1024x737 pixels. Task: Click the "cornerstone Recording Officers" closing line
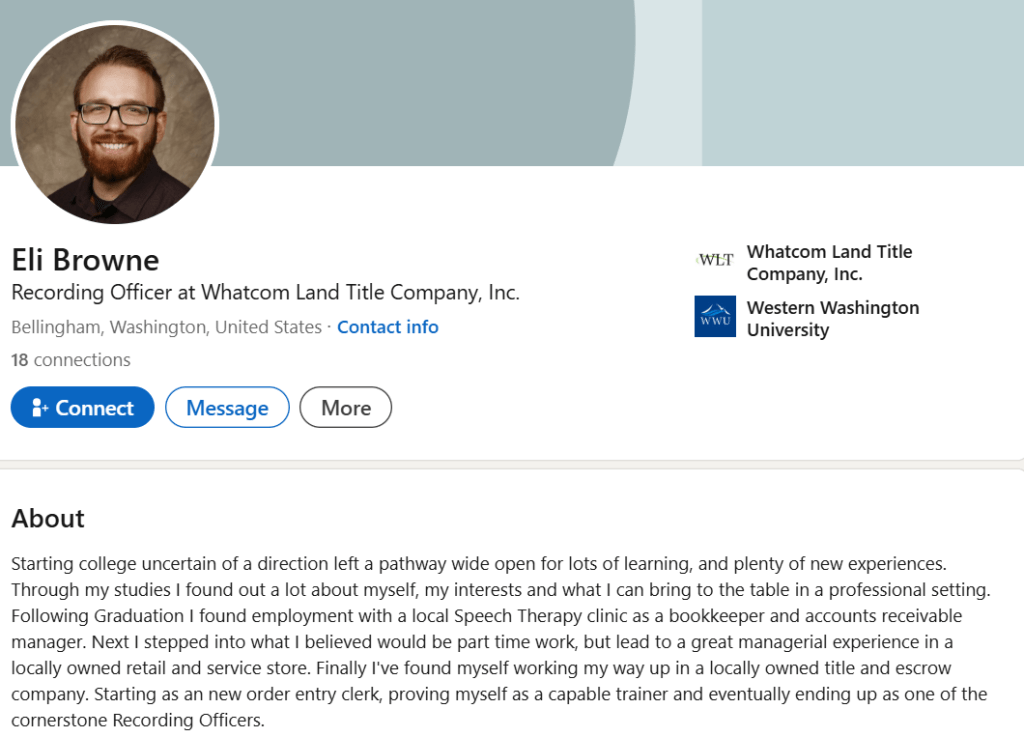pos(138,720)
